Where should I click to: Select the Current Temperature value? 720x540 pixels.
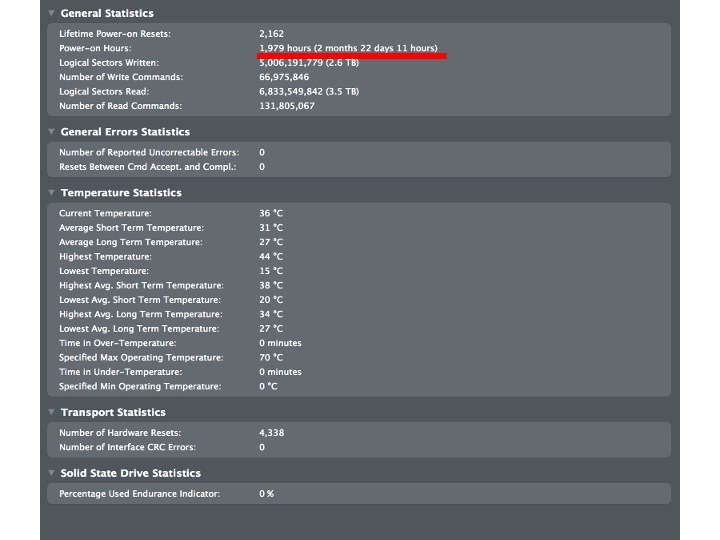[x=271, y=213]
